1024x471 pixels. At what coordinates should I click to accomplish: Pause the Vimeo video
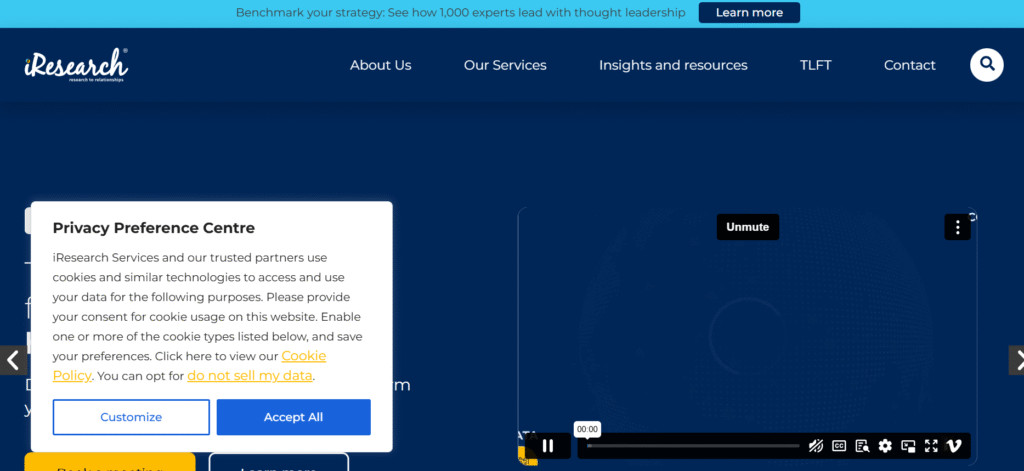pos(548,446)
